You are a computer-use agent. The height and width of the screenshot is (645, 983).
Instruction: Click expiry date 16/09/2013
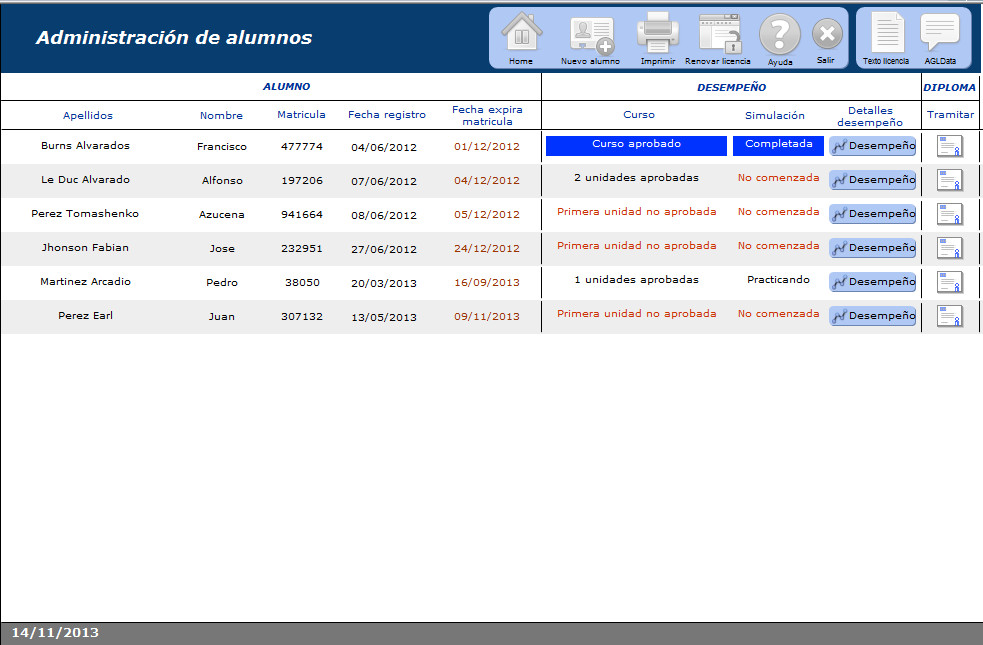tap(487, 283)
